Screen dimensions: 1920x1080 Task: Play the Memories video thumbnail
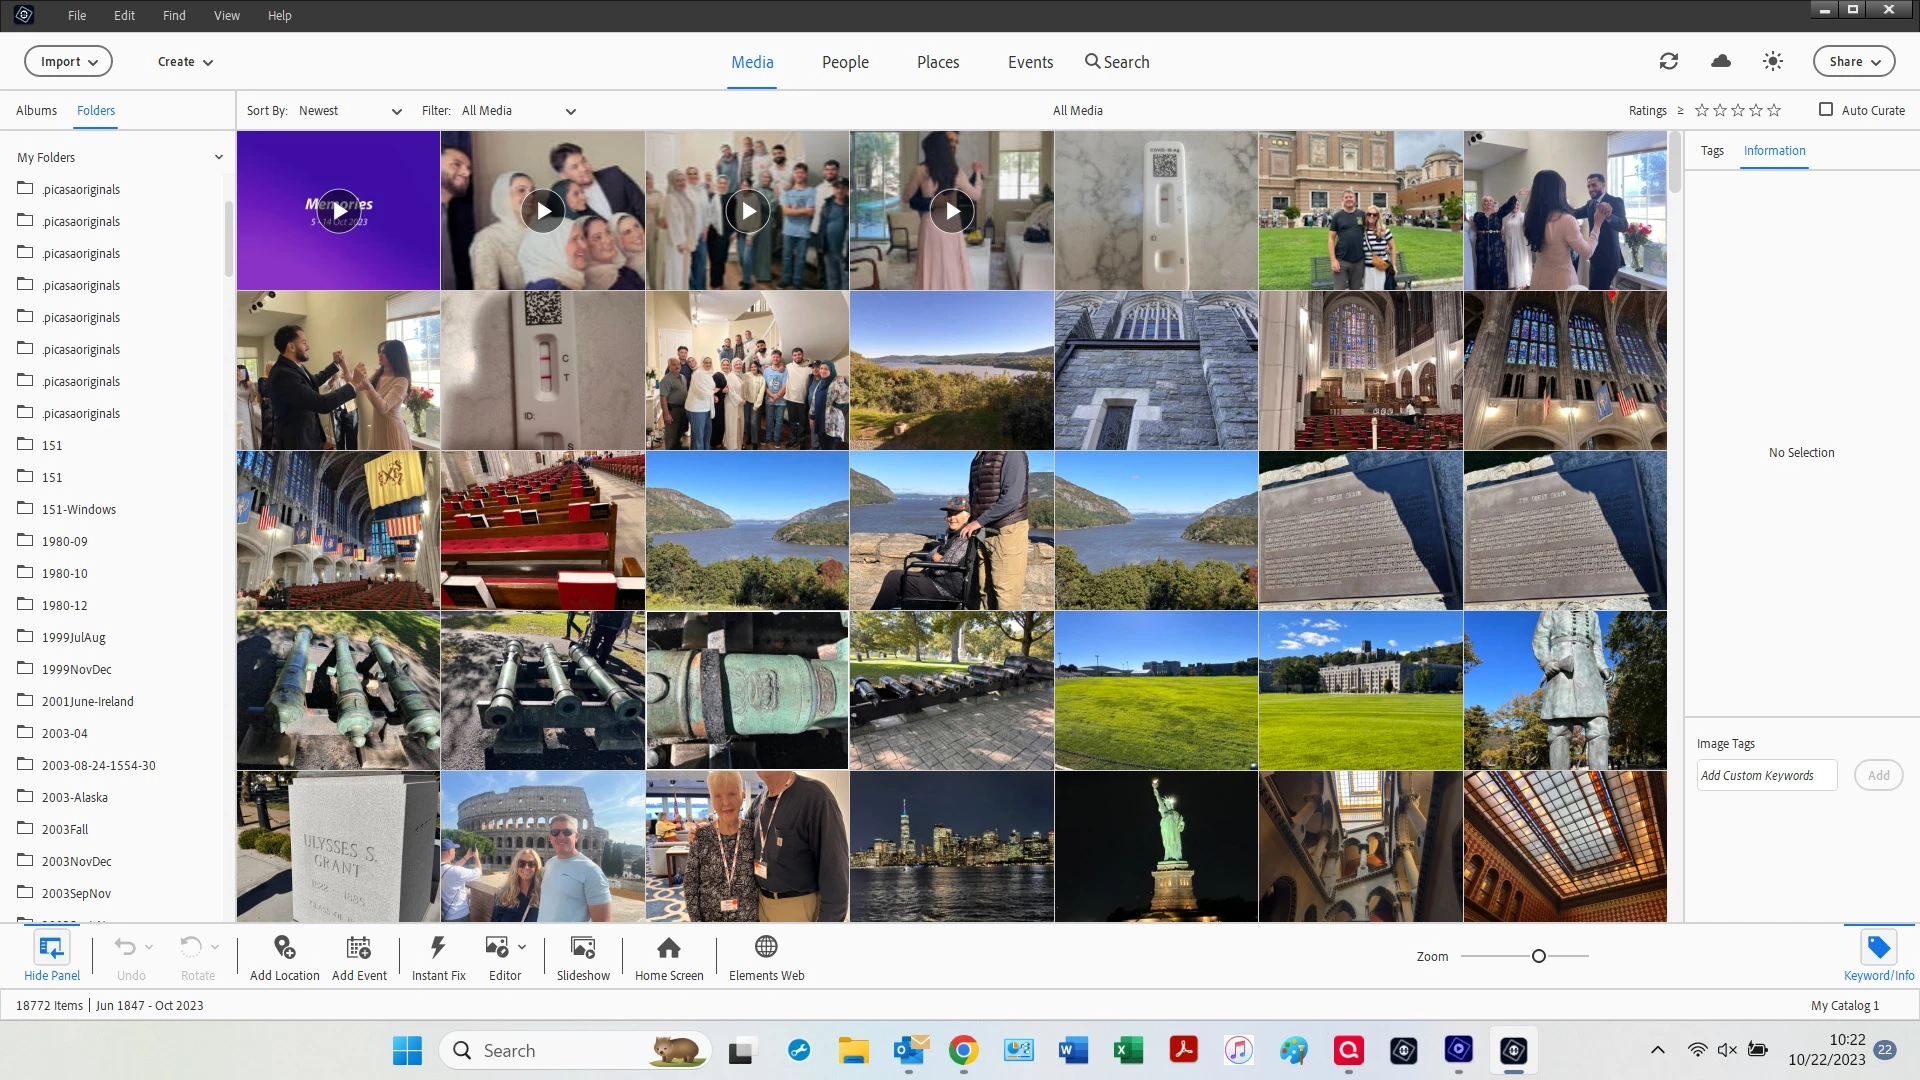pyautogui.click(x=339, y=211)
